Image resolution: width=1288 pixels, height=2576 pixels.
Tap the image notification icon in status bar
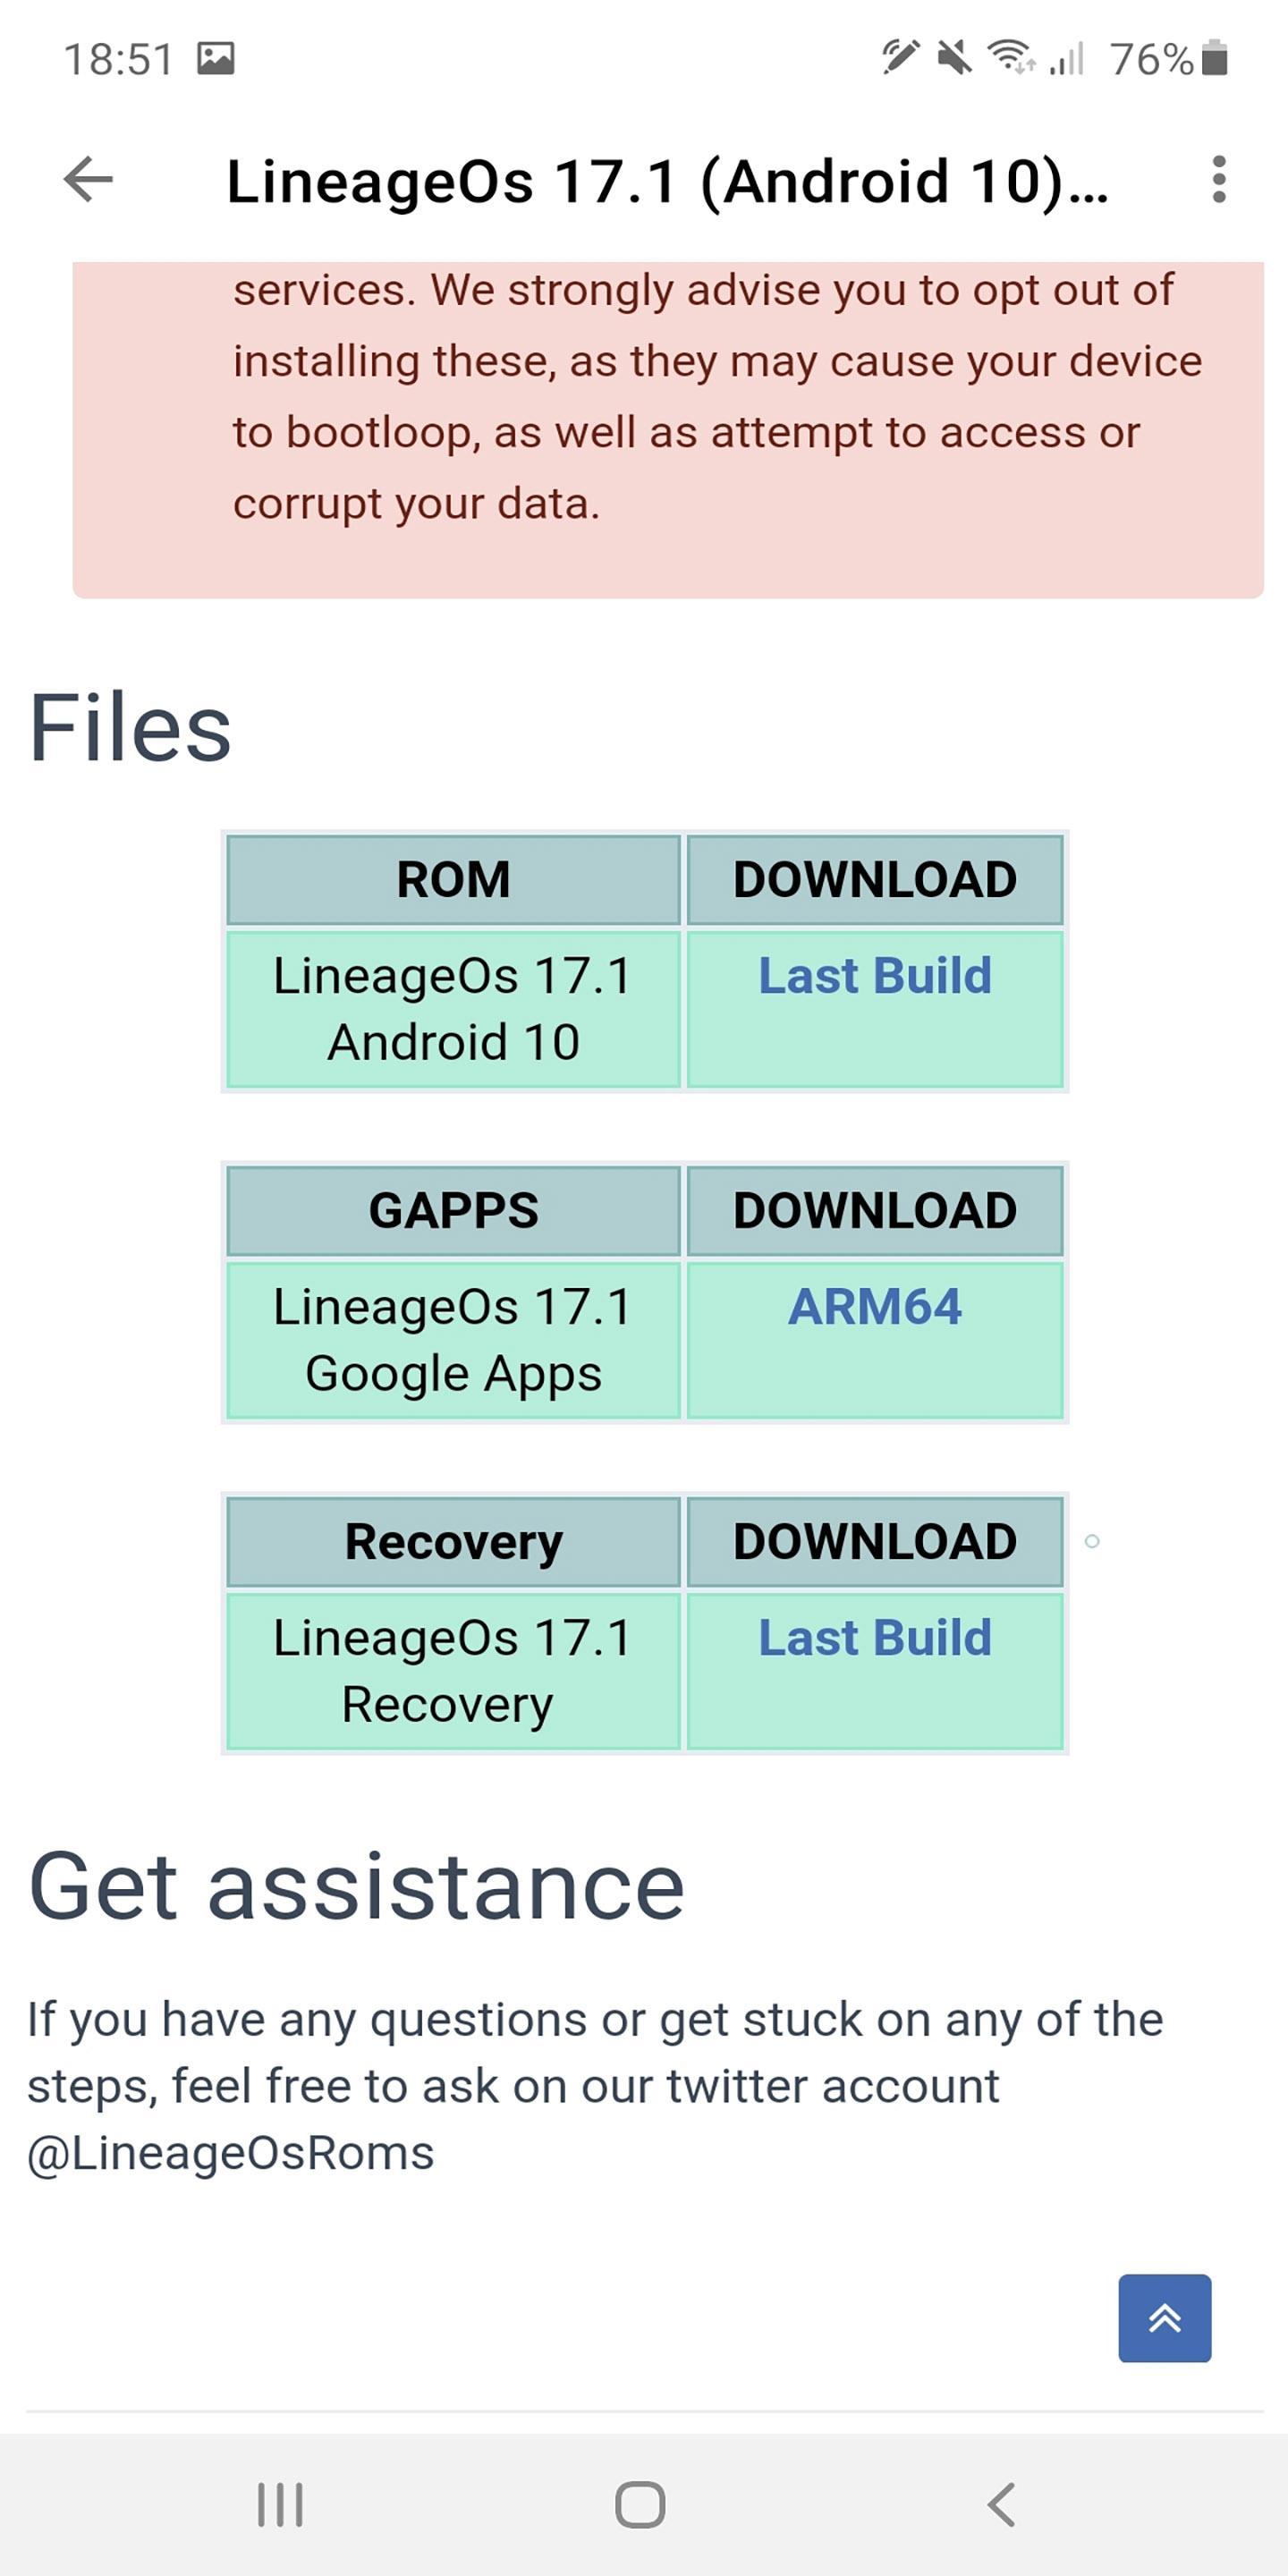[216, 59]
